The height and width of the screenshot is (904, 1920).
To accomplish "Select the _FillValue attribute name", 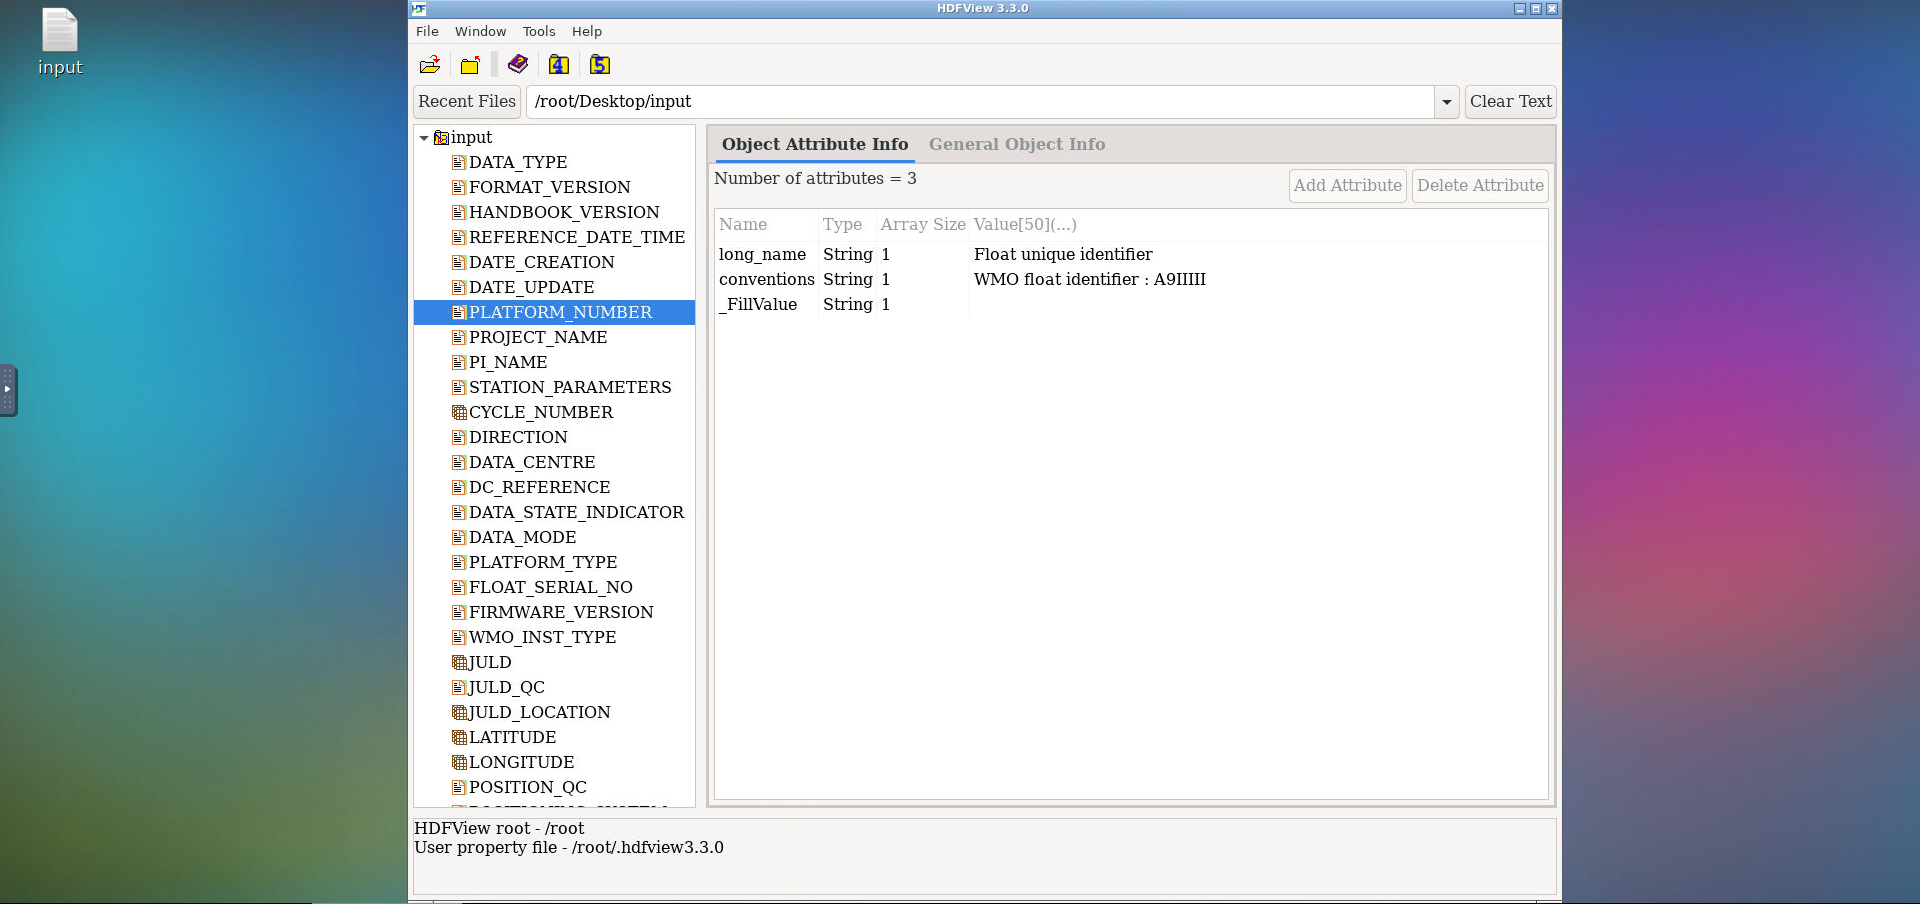I will pyautogui.click(x=758, y=304).
